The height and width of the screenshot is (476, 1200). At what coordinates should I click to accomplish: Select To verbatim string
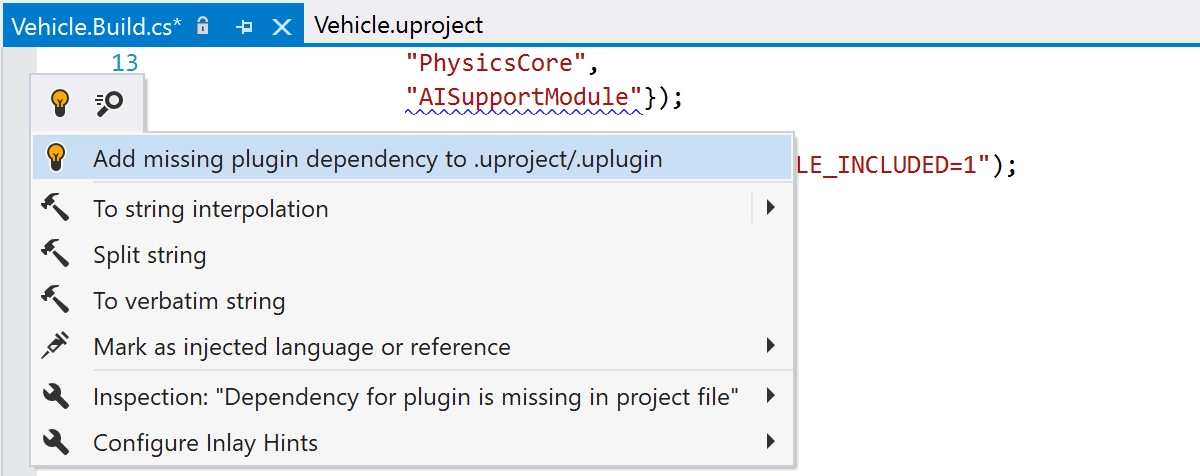click(413, 301)
